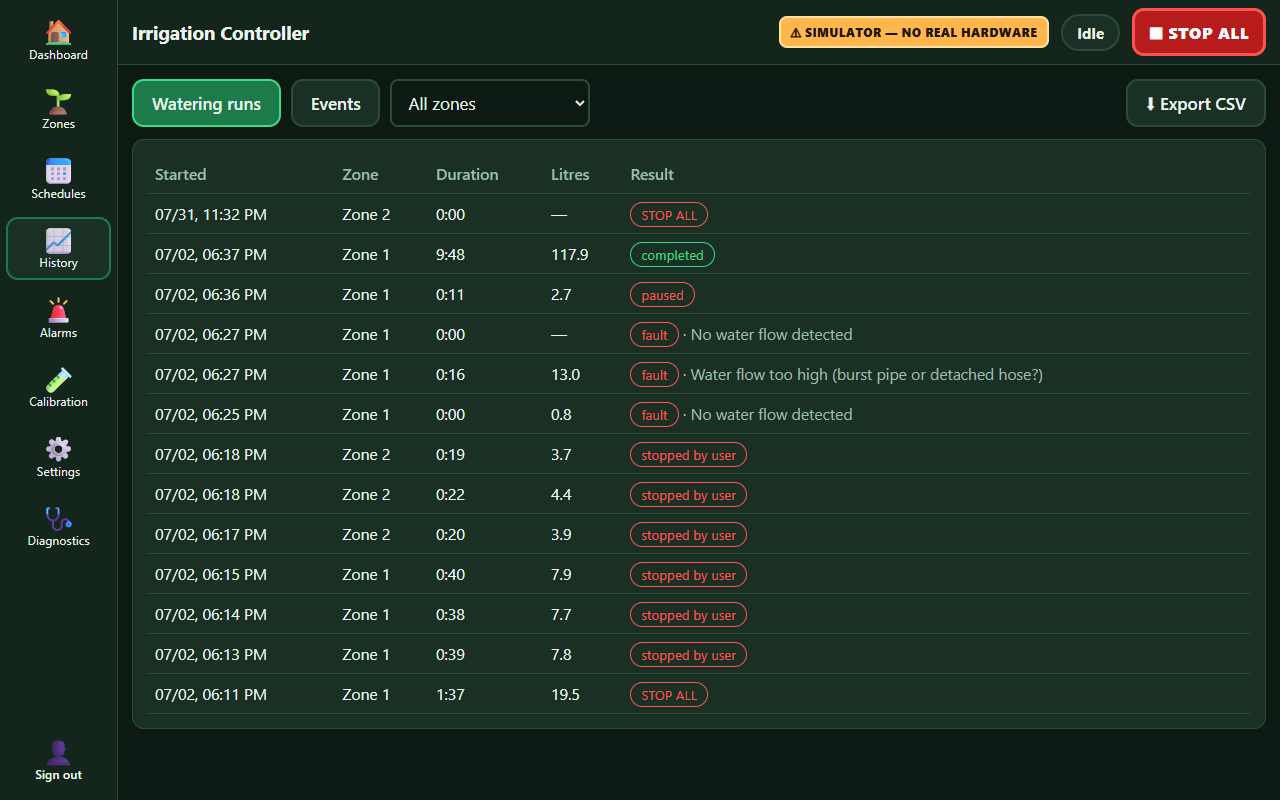1280x800 pixels.
Task: Click STOP ALL badge in 06:11 PM row
Action: (x=669, y=695)
